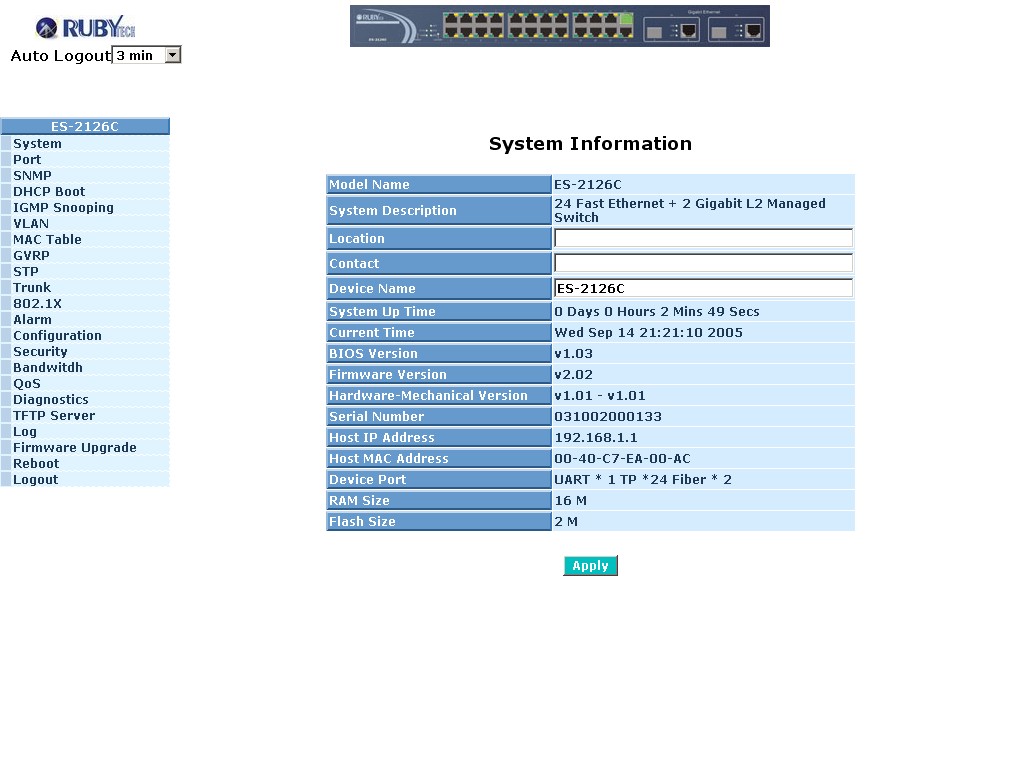This screenshot has height=768, width=1024.
Task: Open the Configuration menu
Action: point(57,336)
